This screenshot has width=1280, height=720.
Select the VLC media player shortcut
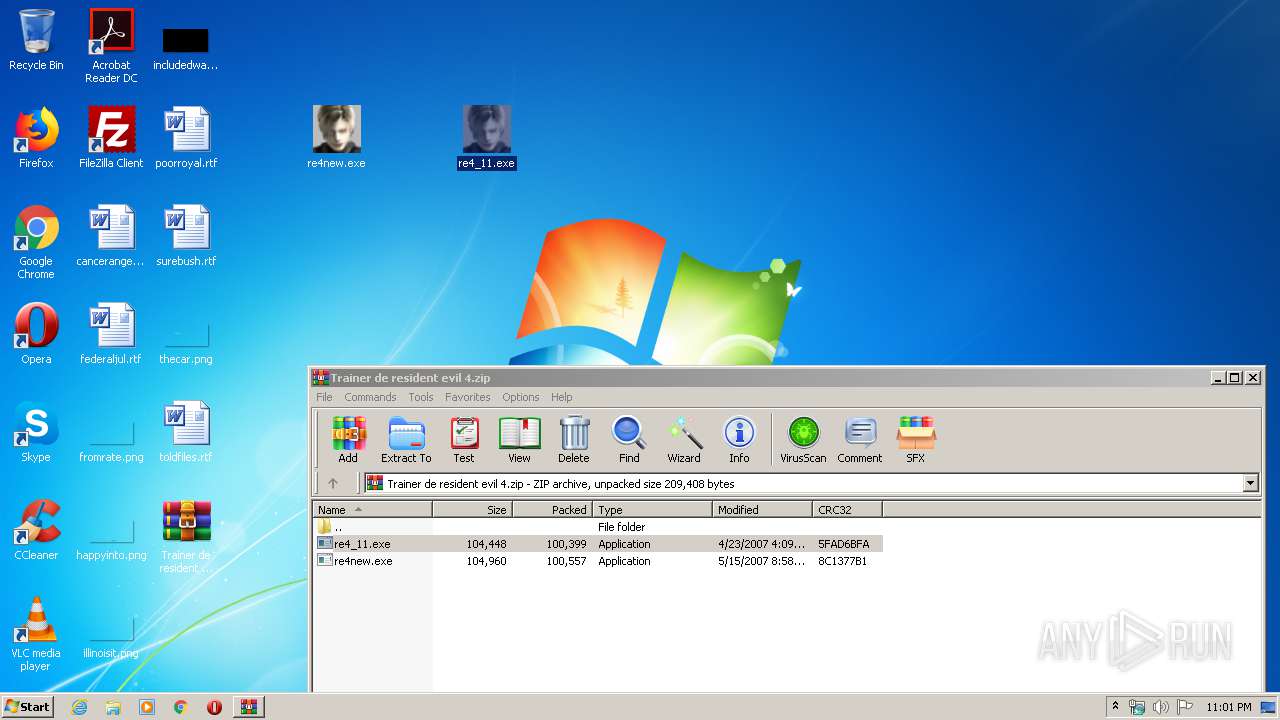click(36, 634)
